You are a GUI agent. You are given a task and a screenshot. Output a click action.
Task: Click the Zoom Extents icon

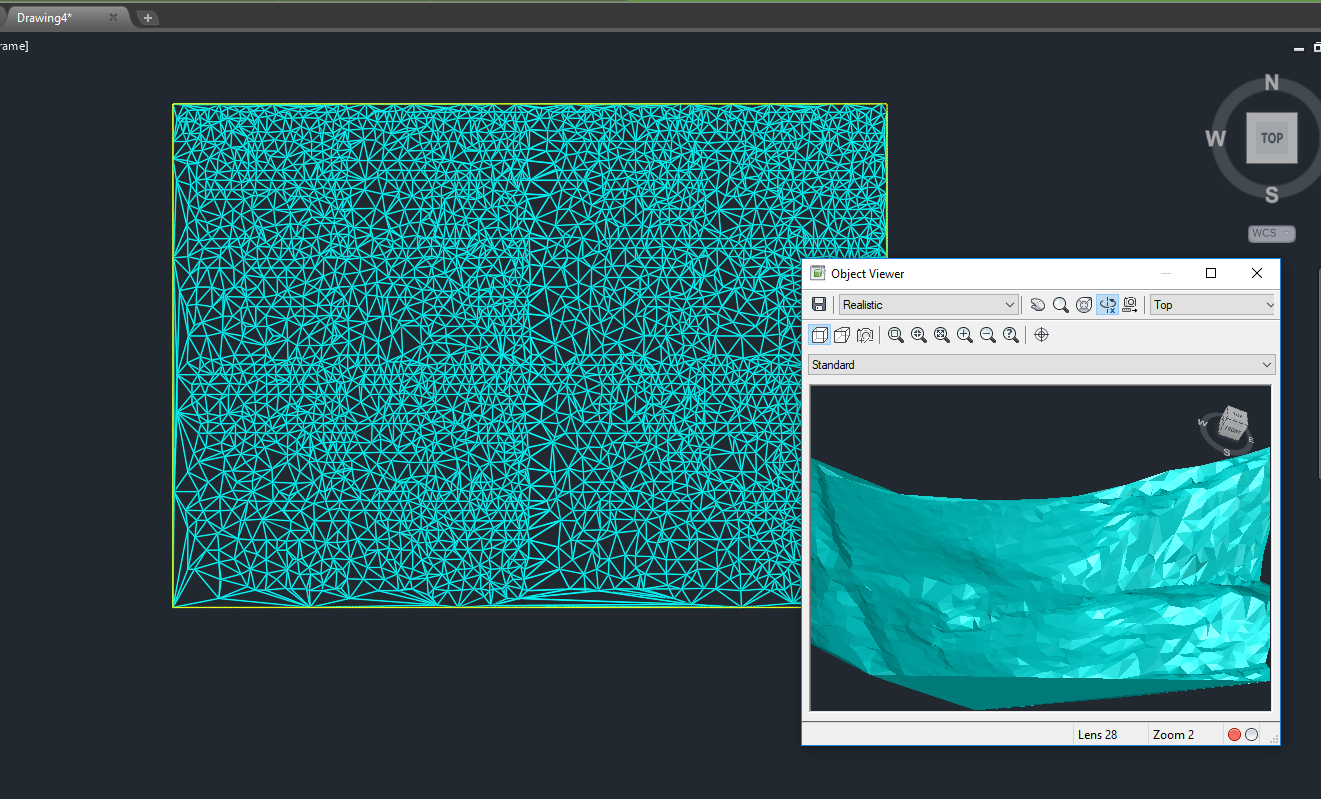[x=942, y=335]
